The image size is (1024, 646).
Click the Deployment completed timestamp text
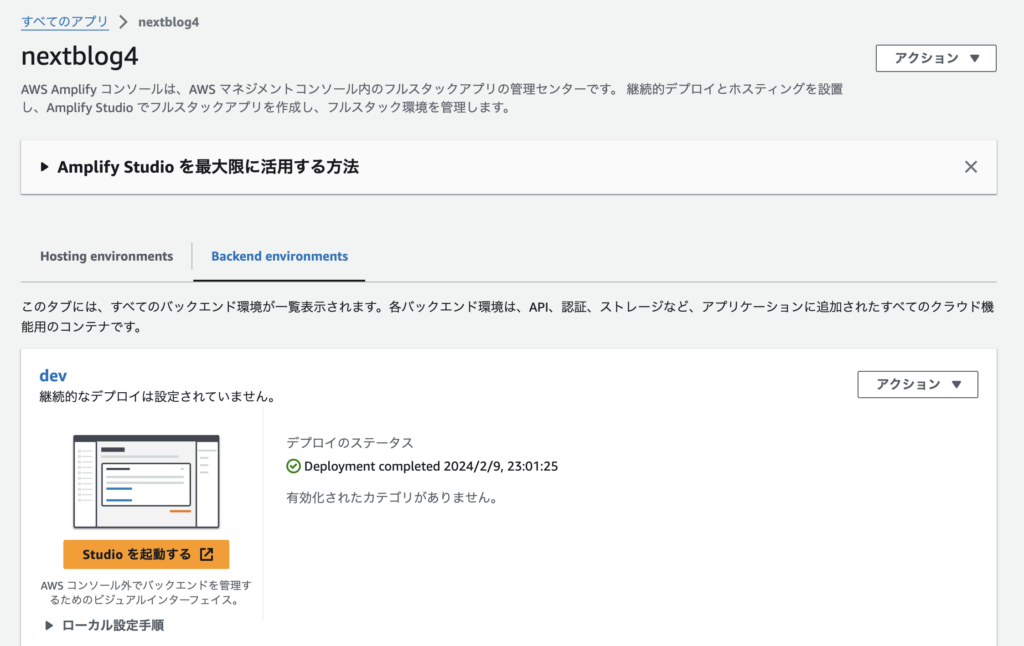[431, 466]
